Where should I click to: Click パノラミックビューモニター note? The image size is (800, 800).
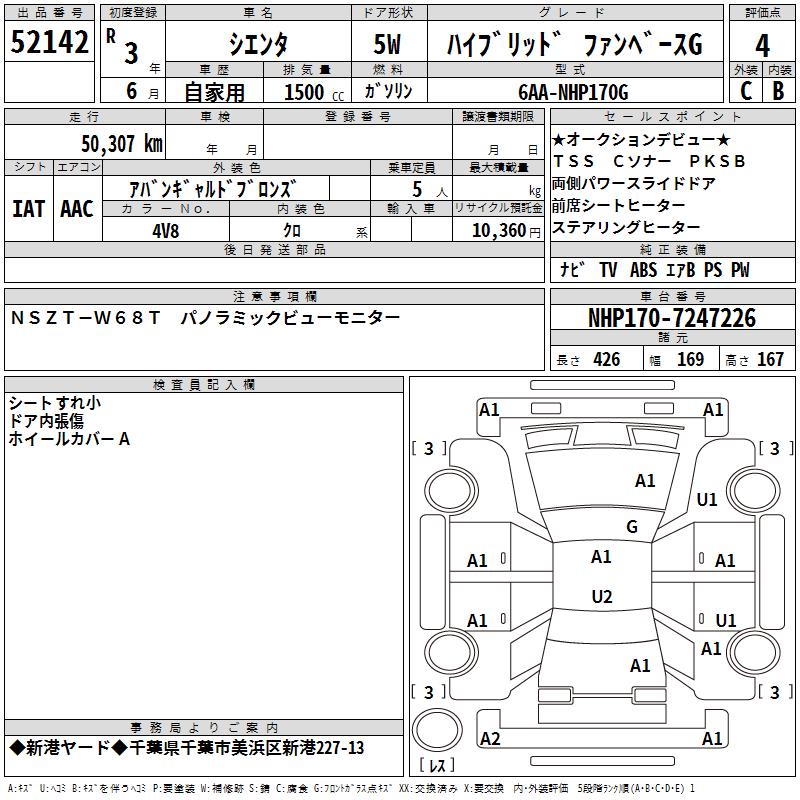tap(290, 318)
